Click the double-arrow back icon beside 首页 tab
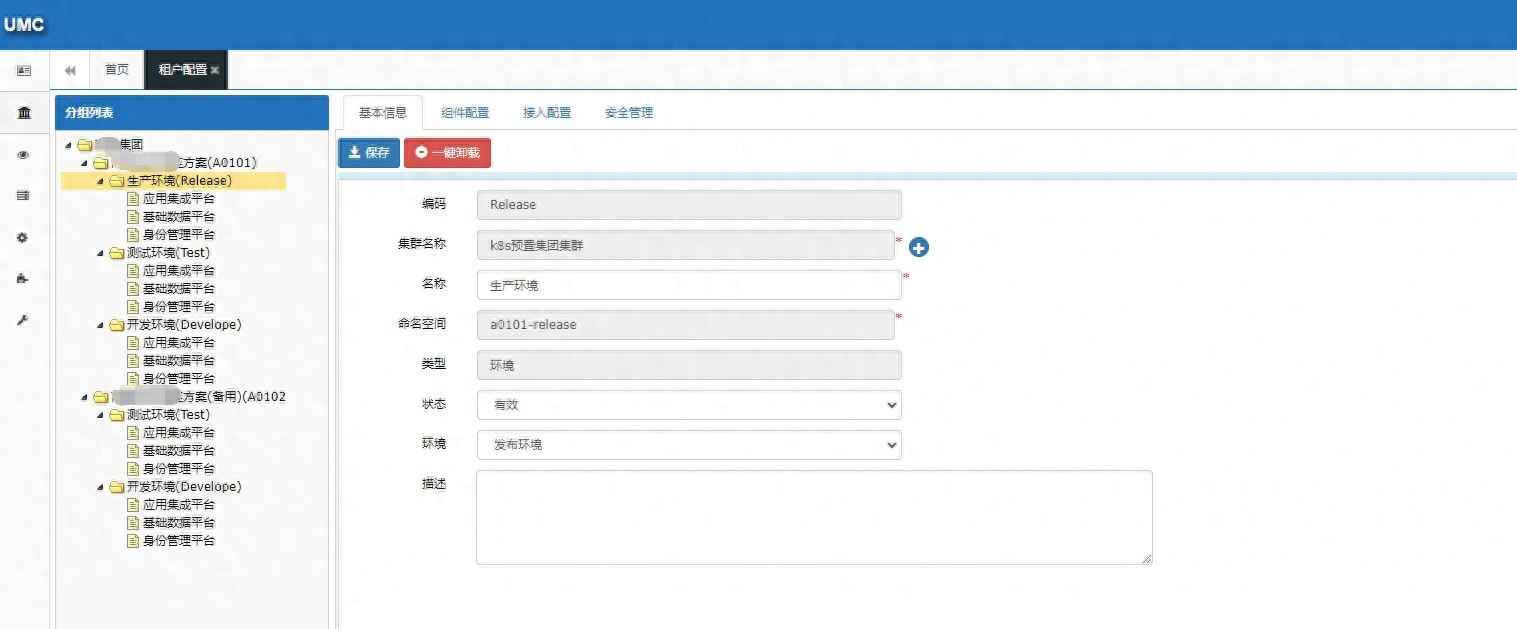The width and height of the screenshot is (1517, 629). [x=70, y=70]
